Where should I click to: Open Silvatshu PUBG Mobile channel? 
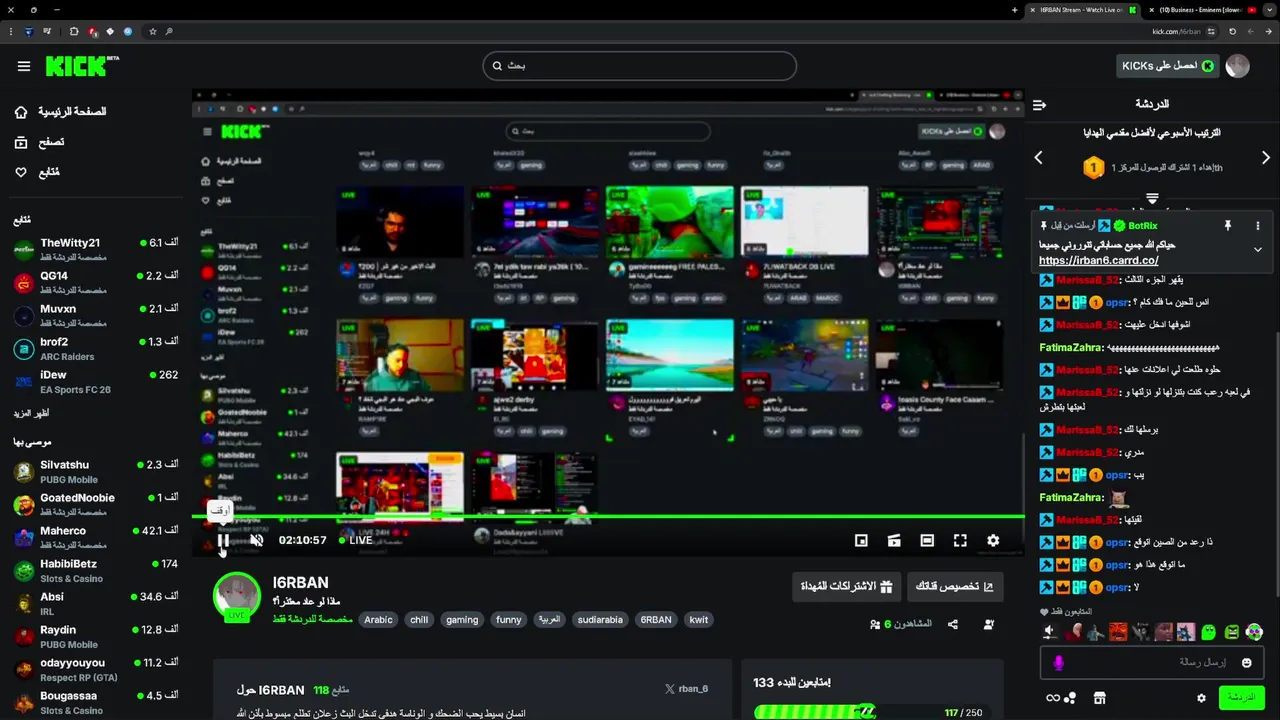(x=96, y=471)
